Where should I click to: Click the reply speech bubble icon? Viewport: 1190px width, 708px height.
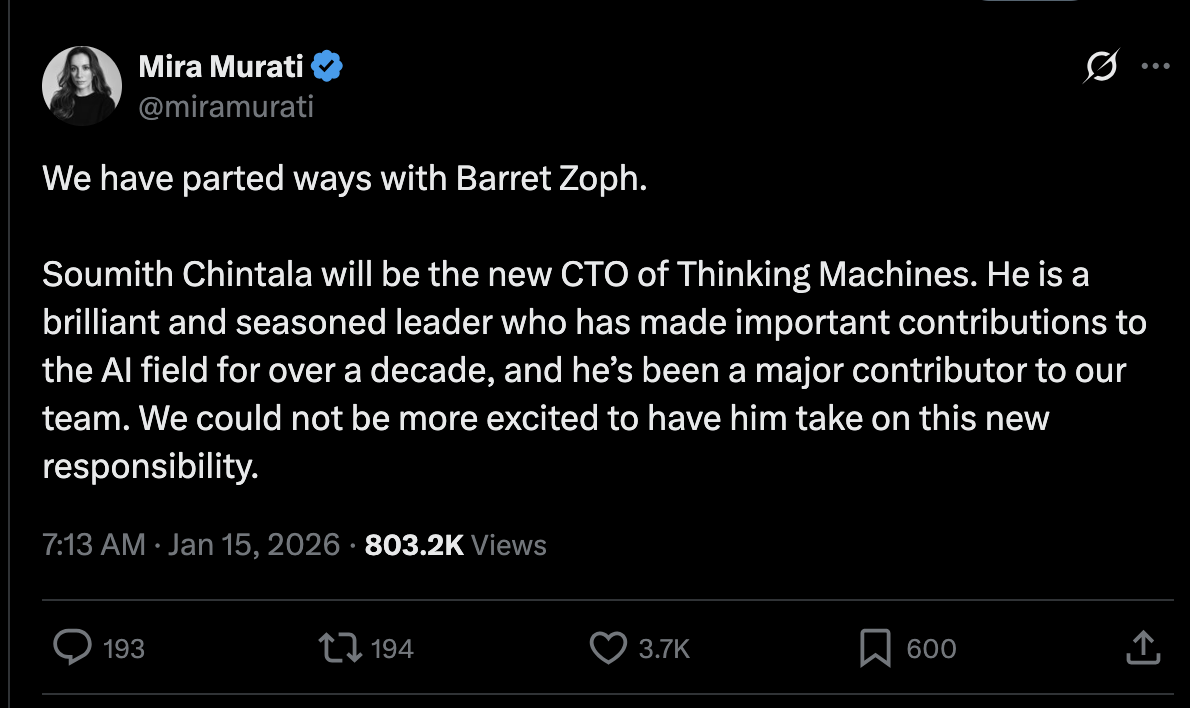(73, 648)
